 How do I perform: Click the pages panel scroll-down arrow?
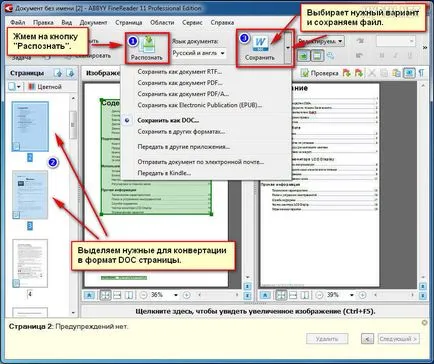pyautogui.click(x=73, y=313)
